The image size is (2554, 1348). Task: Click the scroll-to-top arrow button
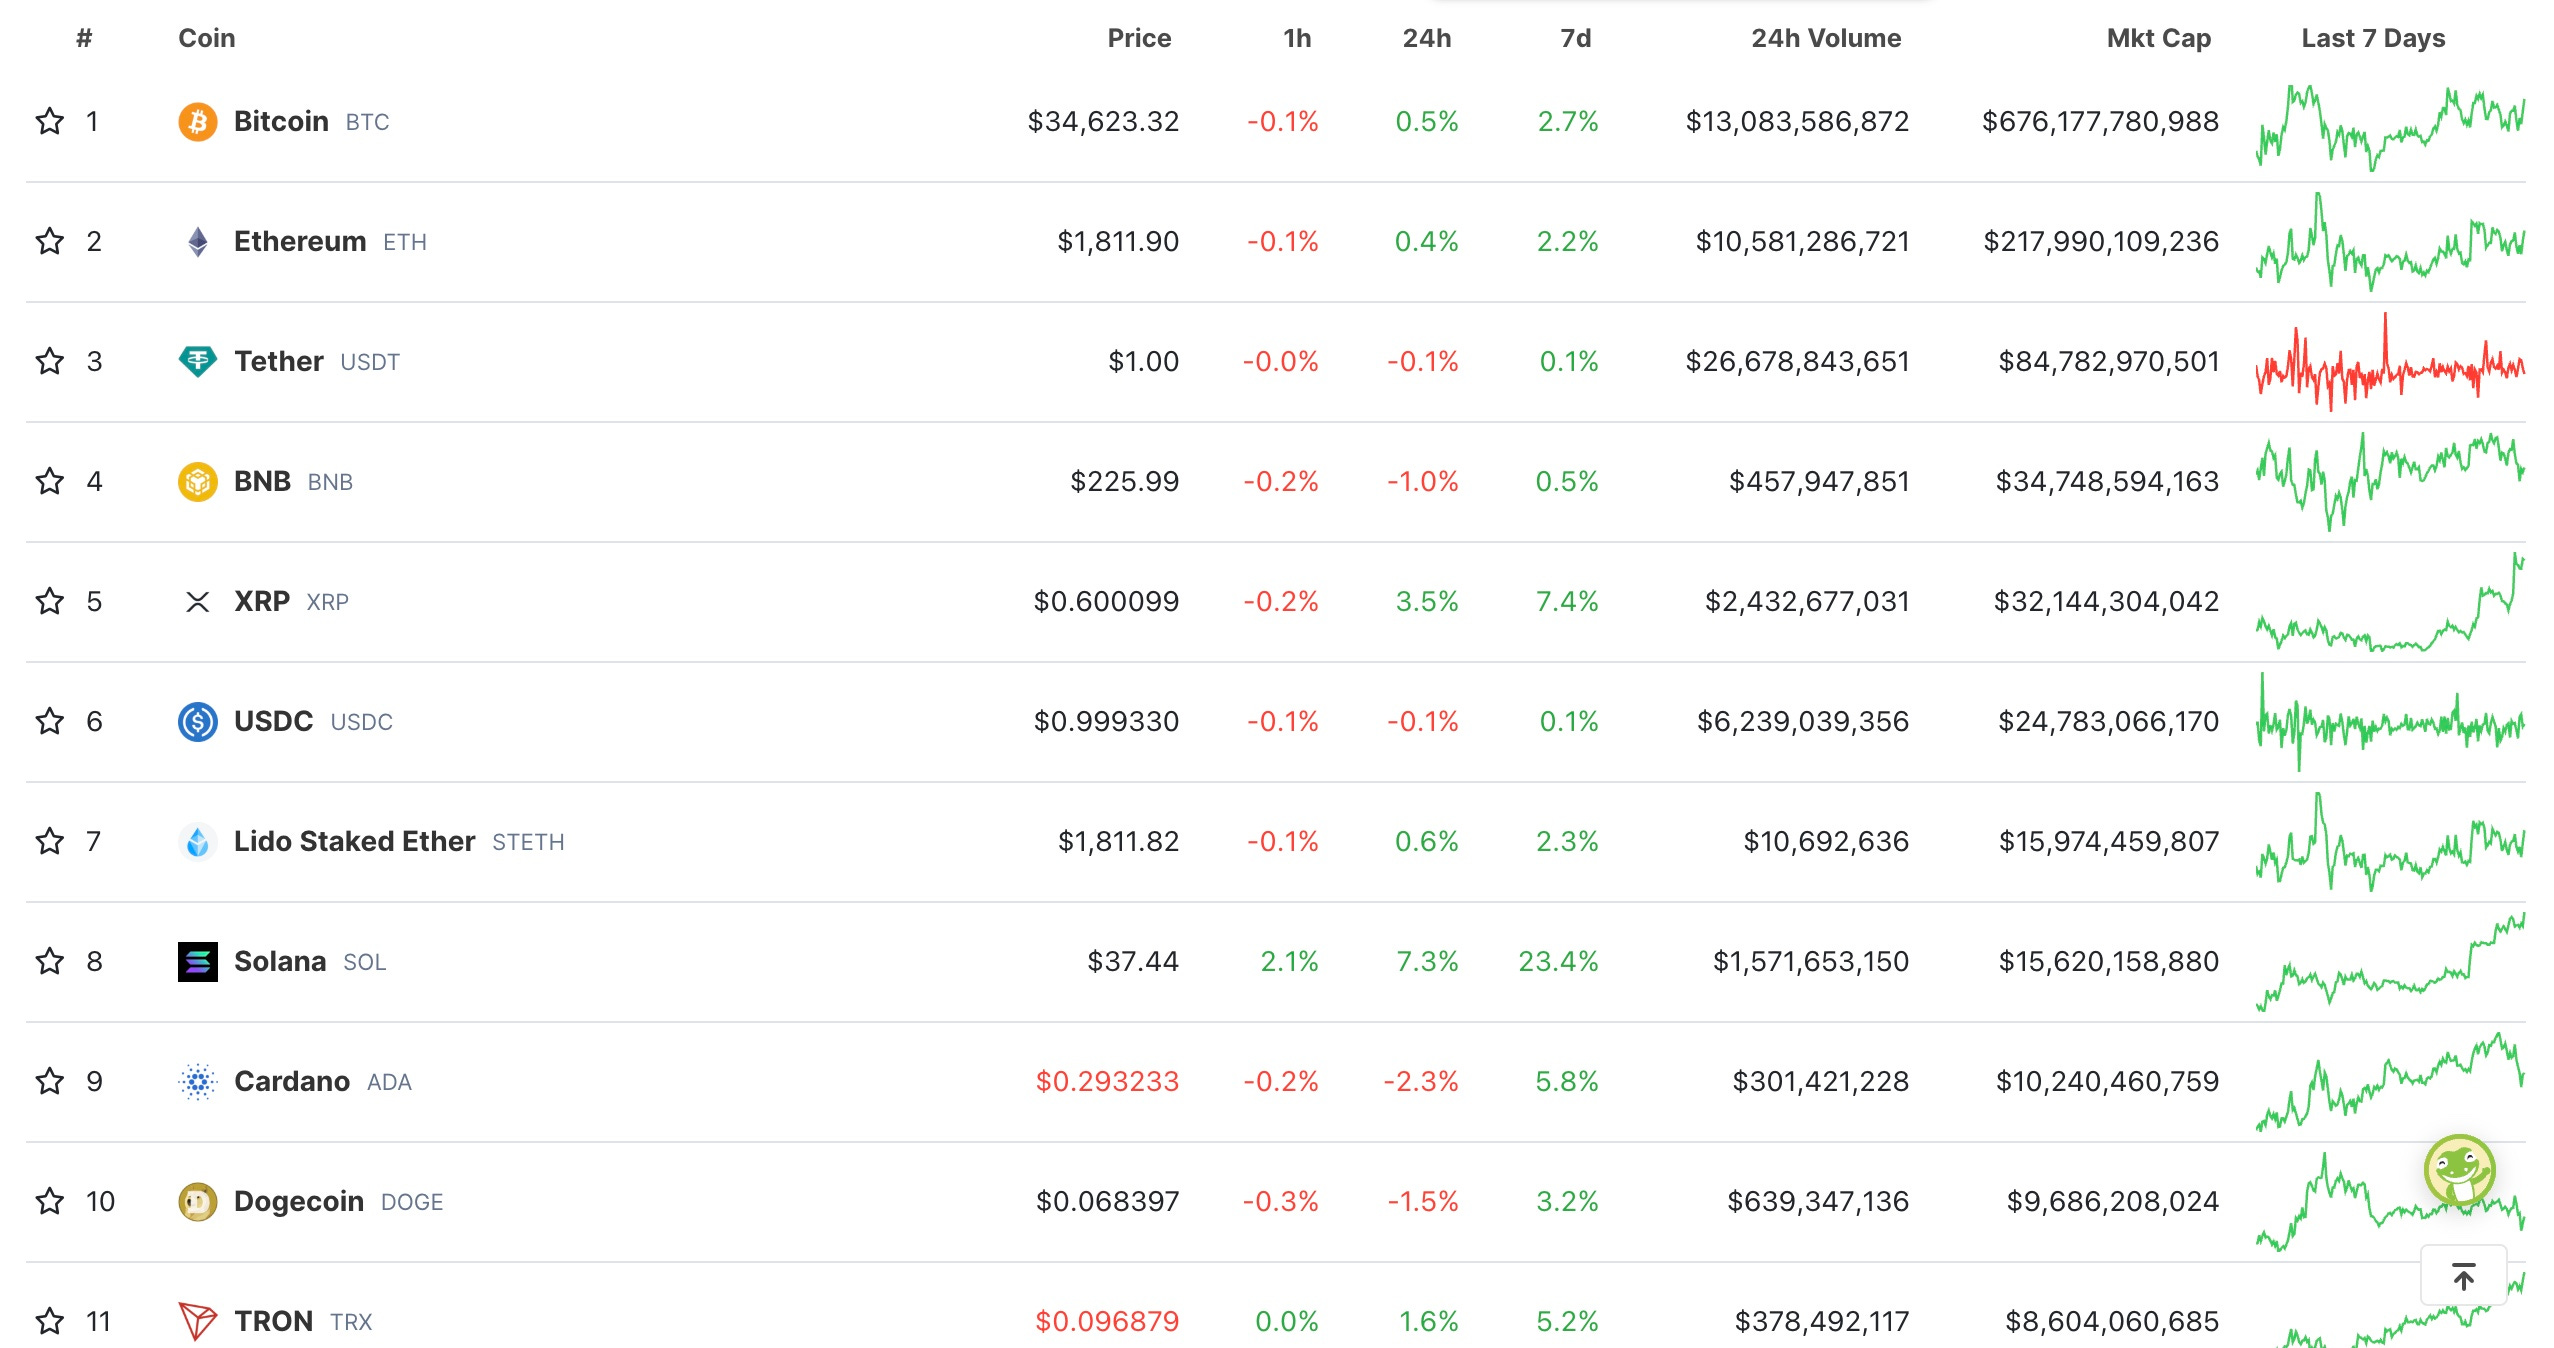[2463, 1276]
